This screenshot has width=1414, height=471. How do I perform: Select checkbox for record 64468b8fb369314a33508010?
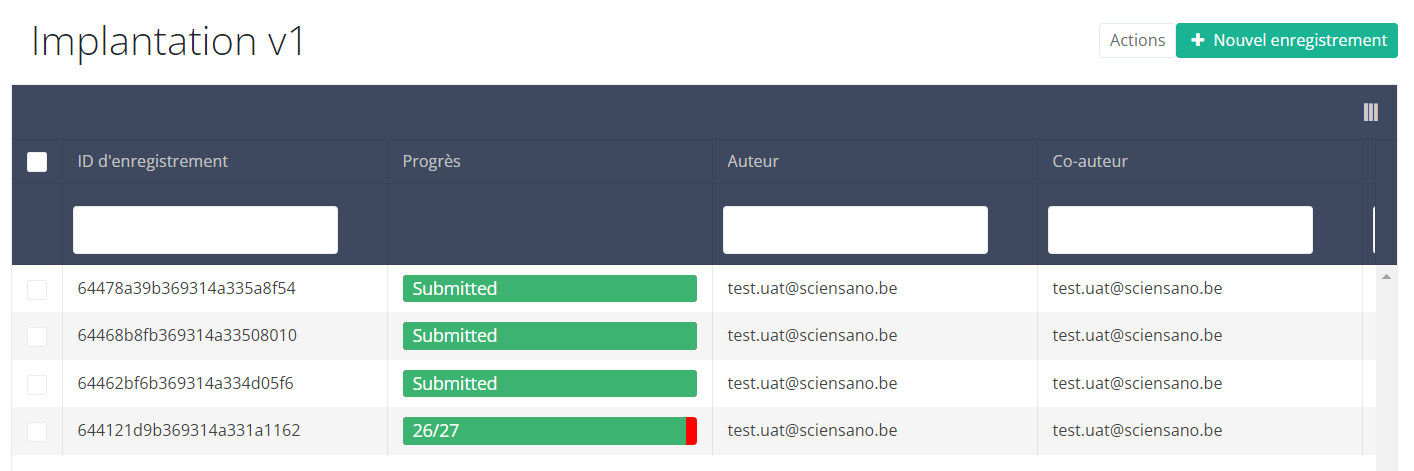point(37,337)
